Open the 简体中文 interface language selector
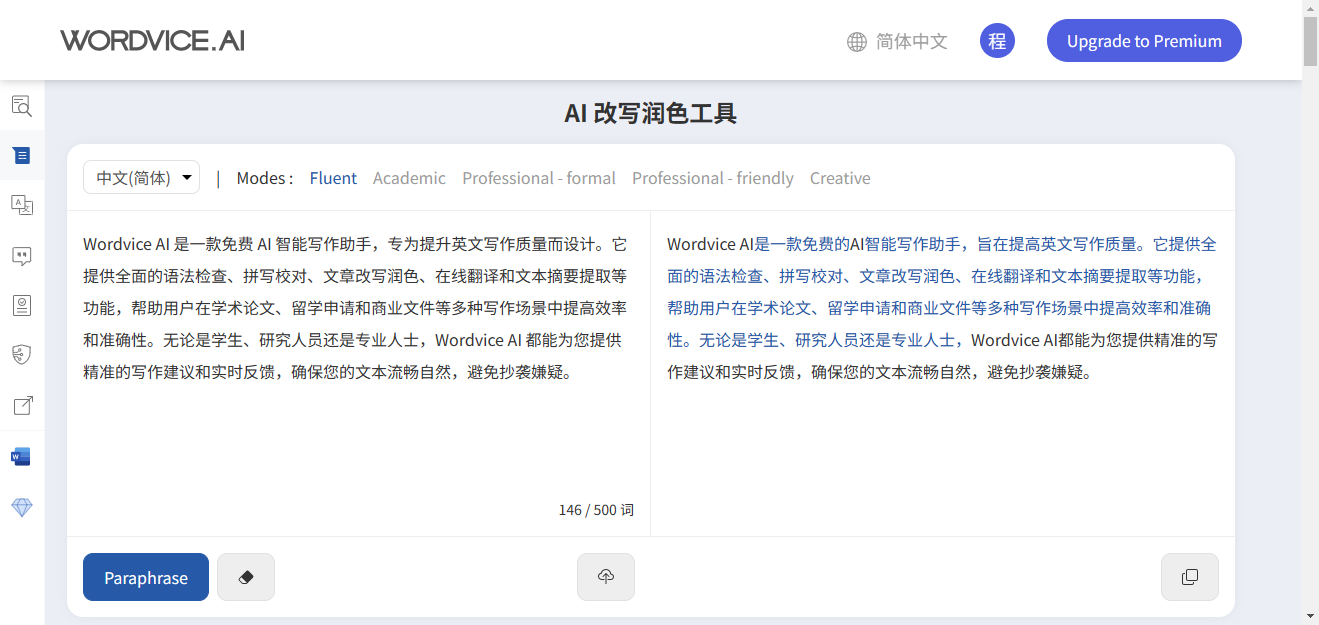The width and height of the screenshot is (1319, 625). click(x=911, y=42)
